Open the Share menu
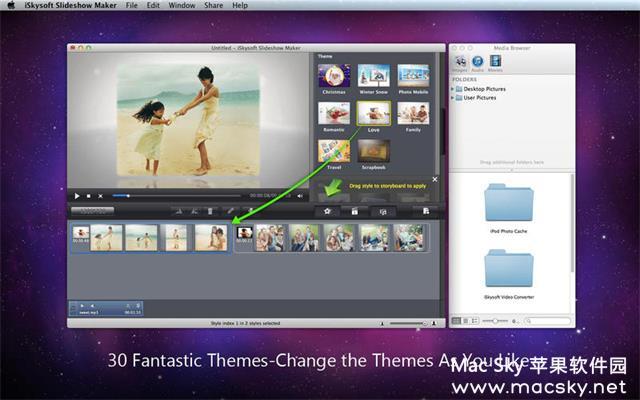 tap(213, 5)
